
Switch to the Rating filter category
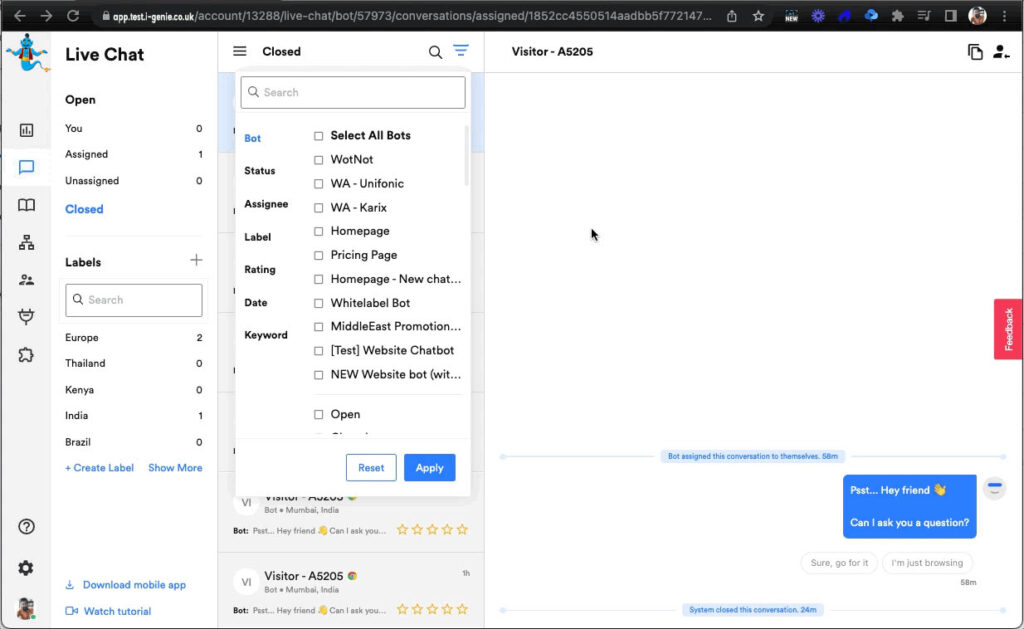pos(259,270)
